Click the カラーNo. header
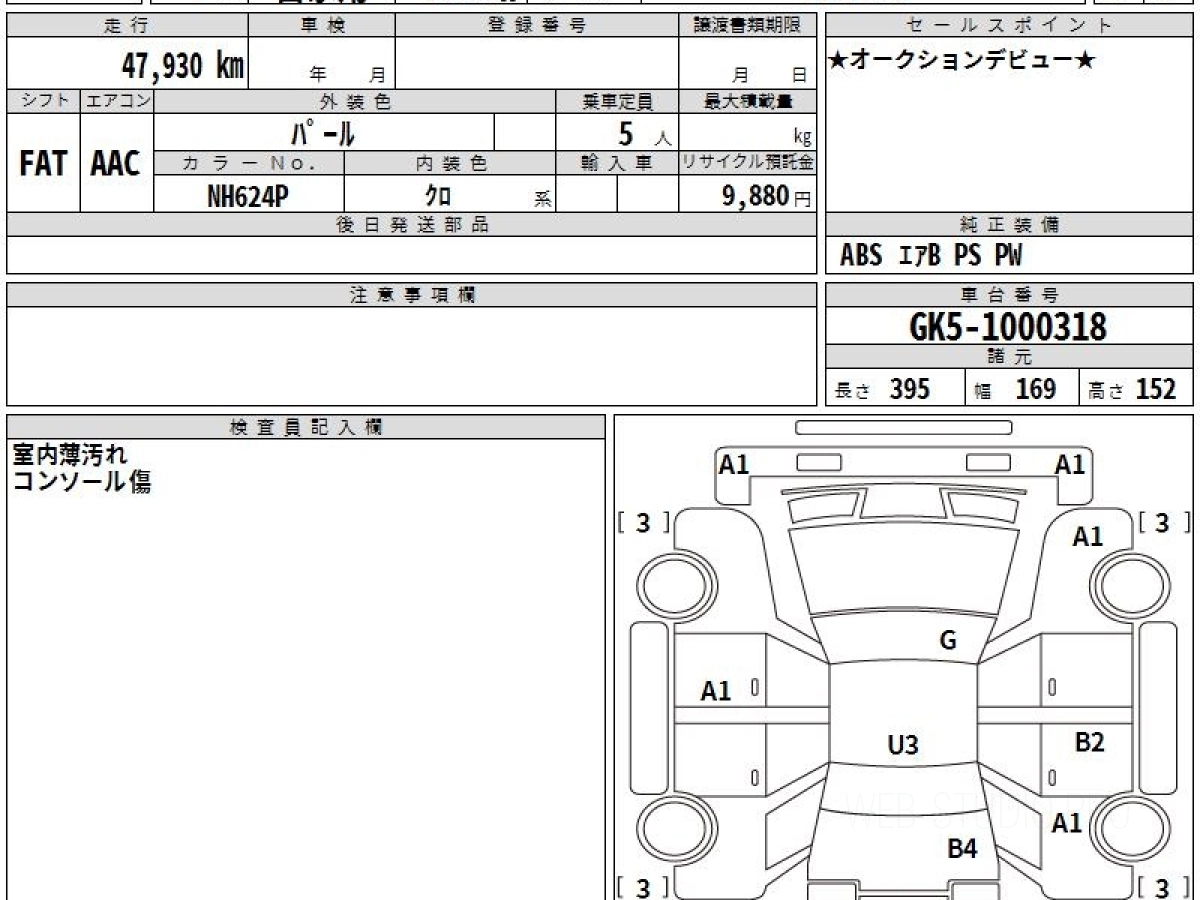The width and height of the screenshot is (1200, 900). 249,163
